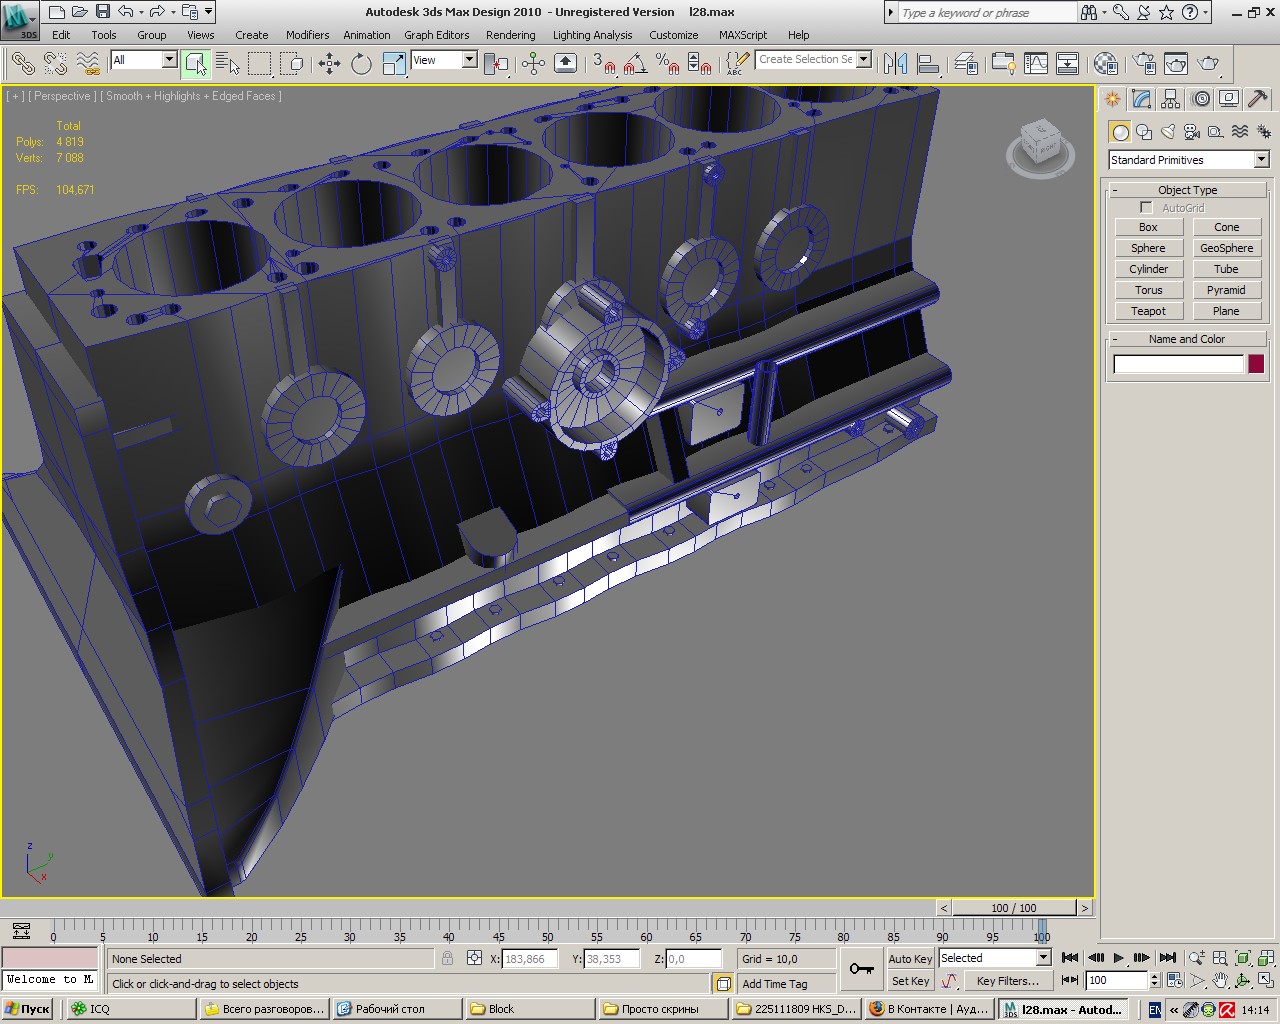Click the Key Filters button
This screenshot has height=1024, width=1280.
point(1007,981)
